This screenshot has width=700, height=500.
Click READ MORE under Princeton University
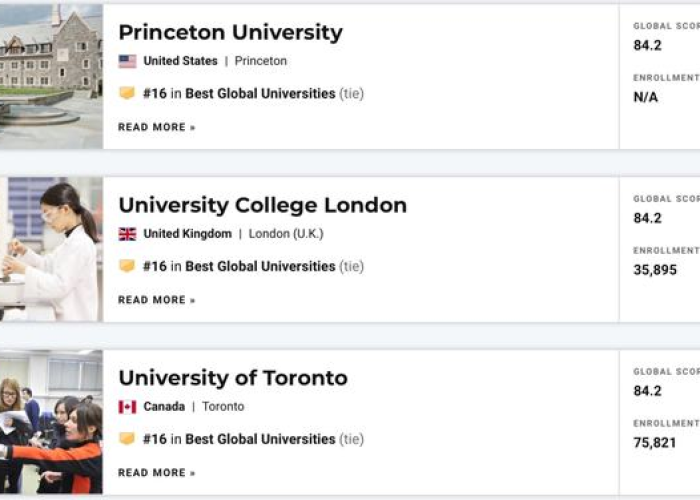coord(157,127)
